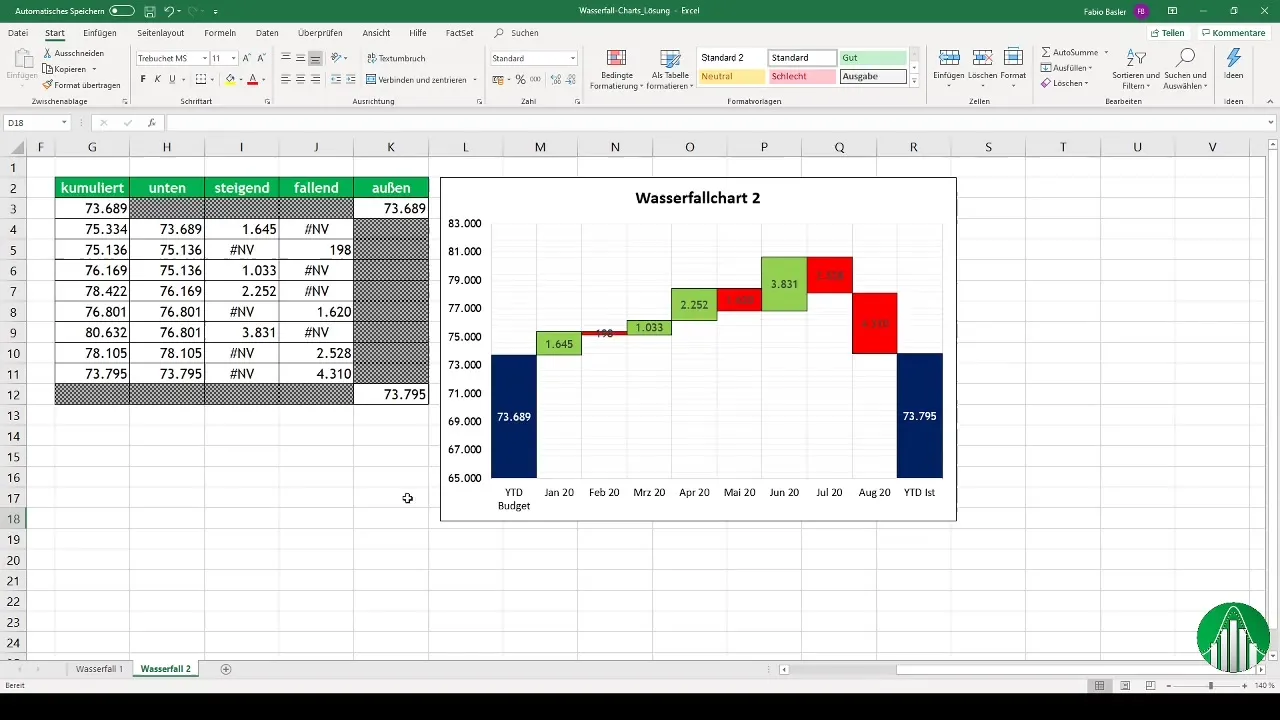
Task: Click the Save disk icon
Action: click(x=149, y=10)
